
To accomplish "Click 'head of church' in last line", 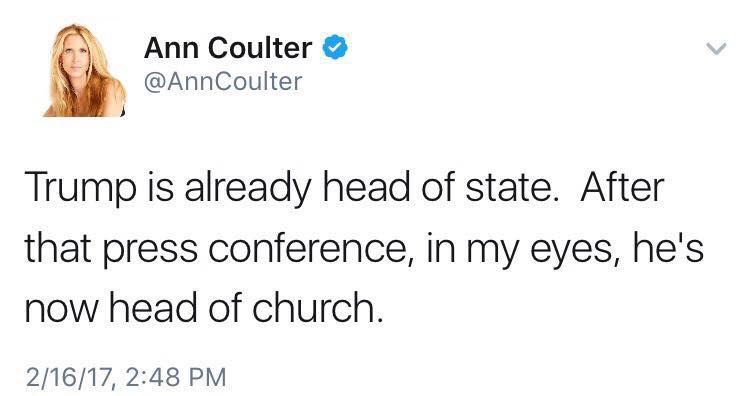I will tap(246, 308).
